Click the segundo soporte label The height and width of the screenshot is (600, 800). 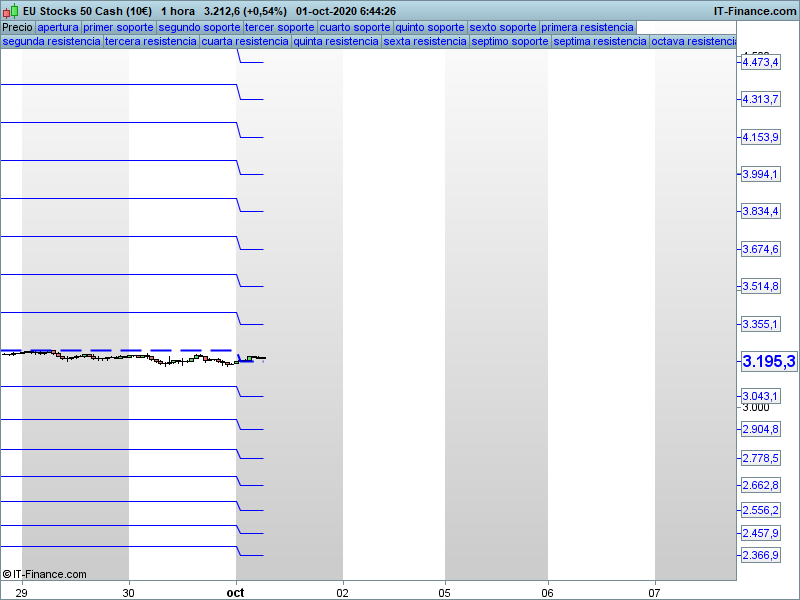pyautogui.click(x=199, y=27)
